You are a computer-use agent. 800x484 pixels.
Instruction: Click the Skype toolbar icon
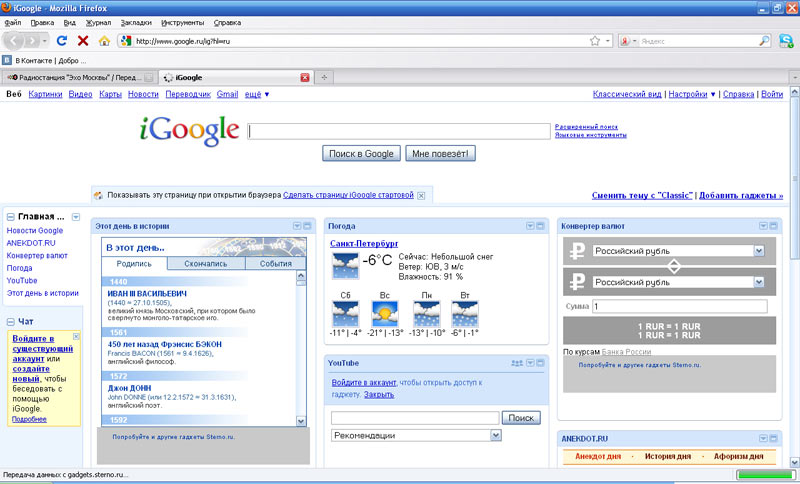tap(786, 41)
